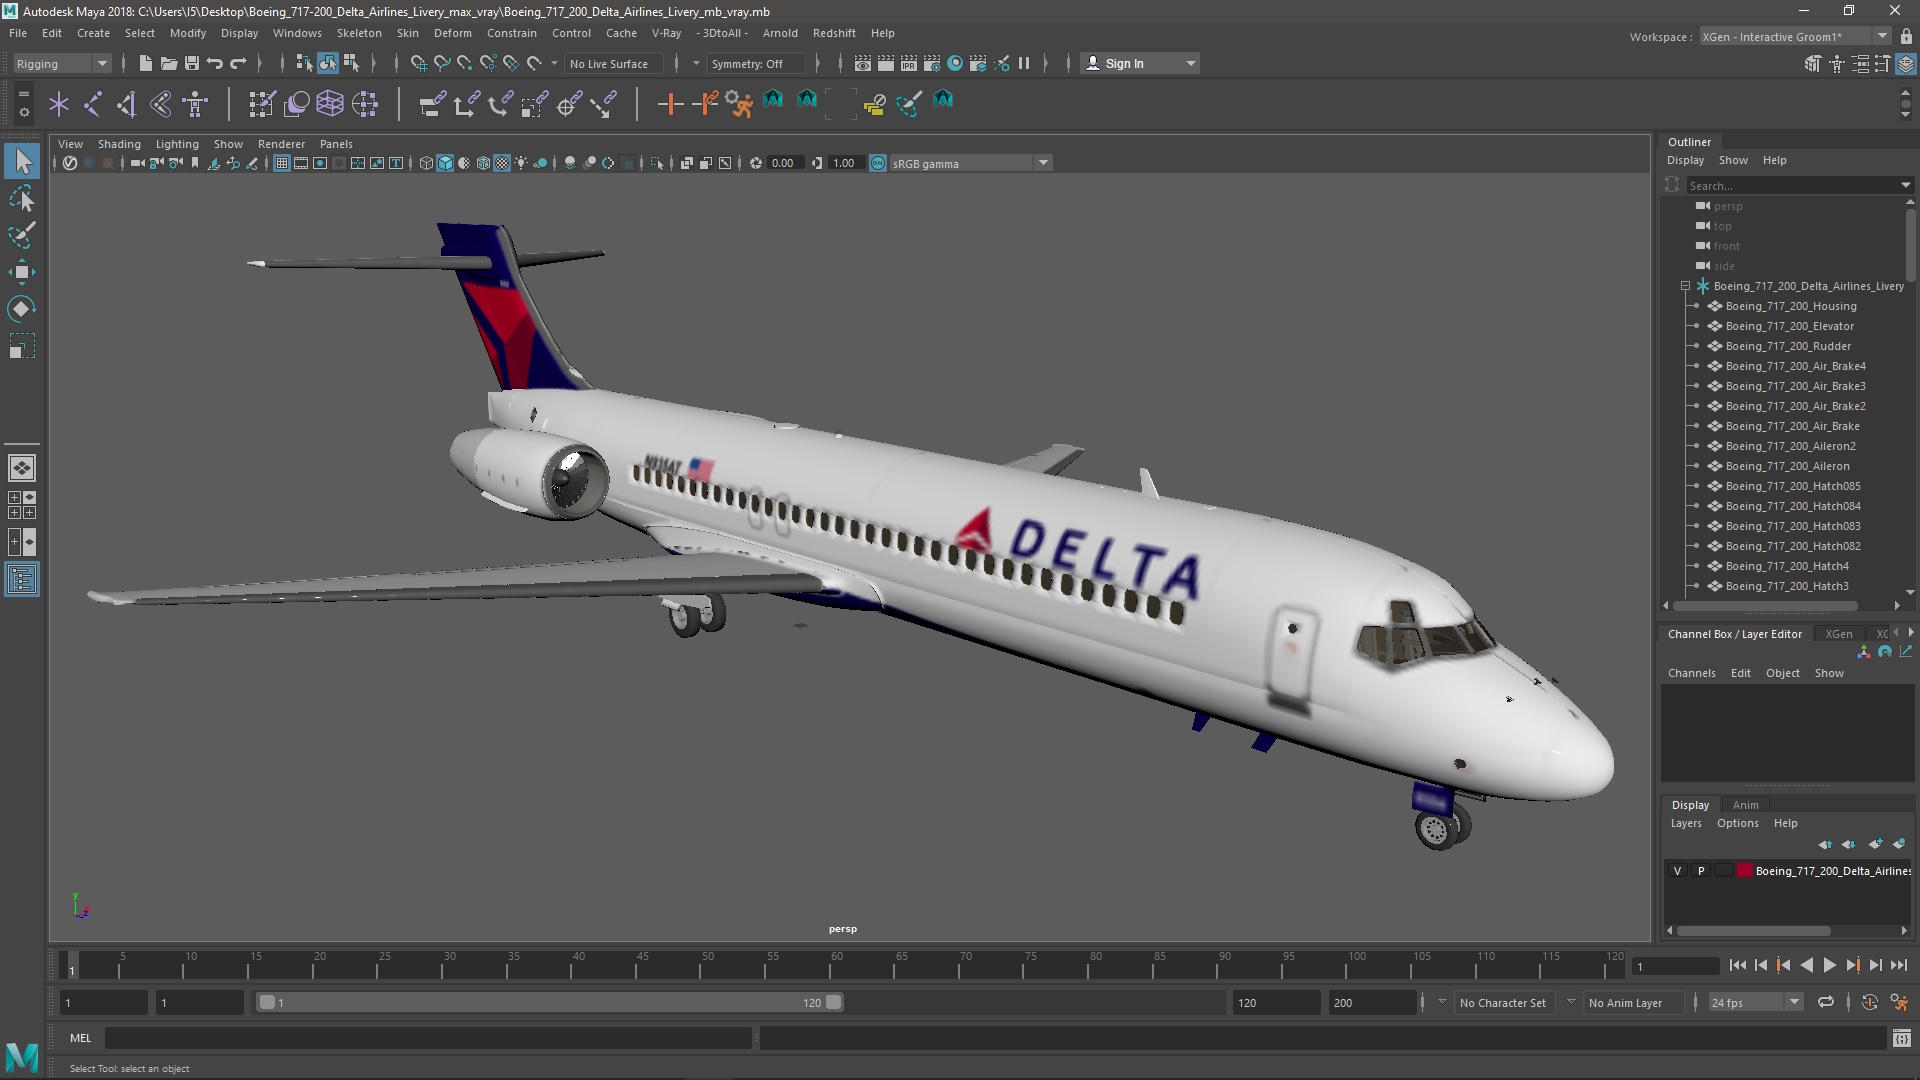Activate the Lasso selection tool
The height and width of the screenshot is (1080, 1920).
(22, 199)
